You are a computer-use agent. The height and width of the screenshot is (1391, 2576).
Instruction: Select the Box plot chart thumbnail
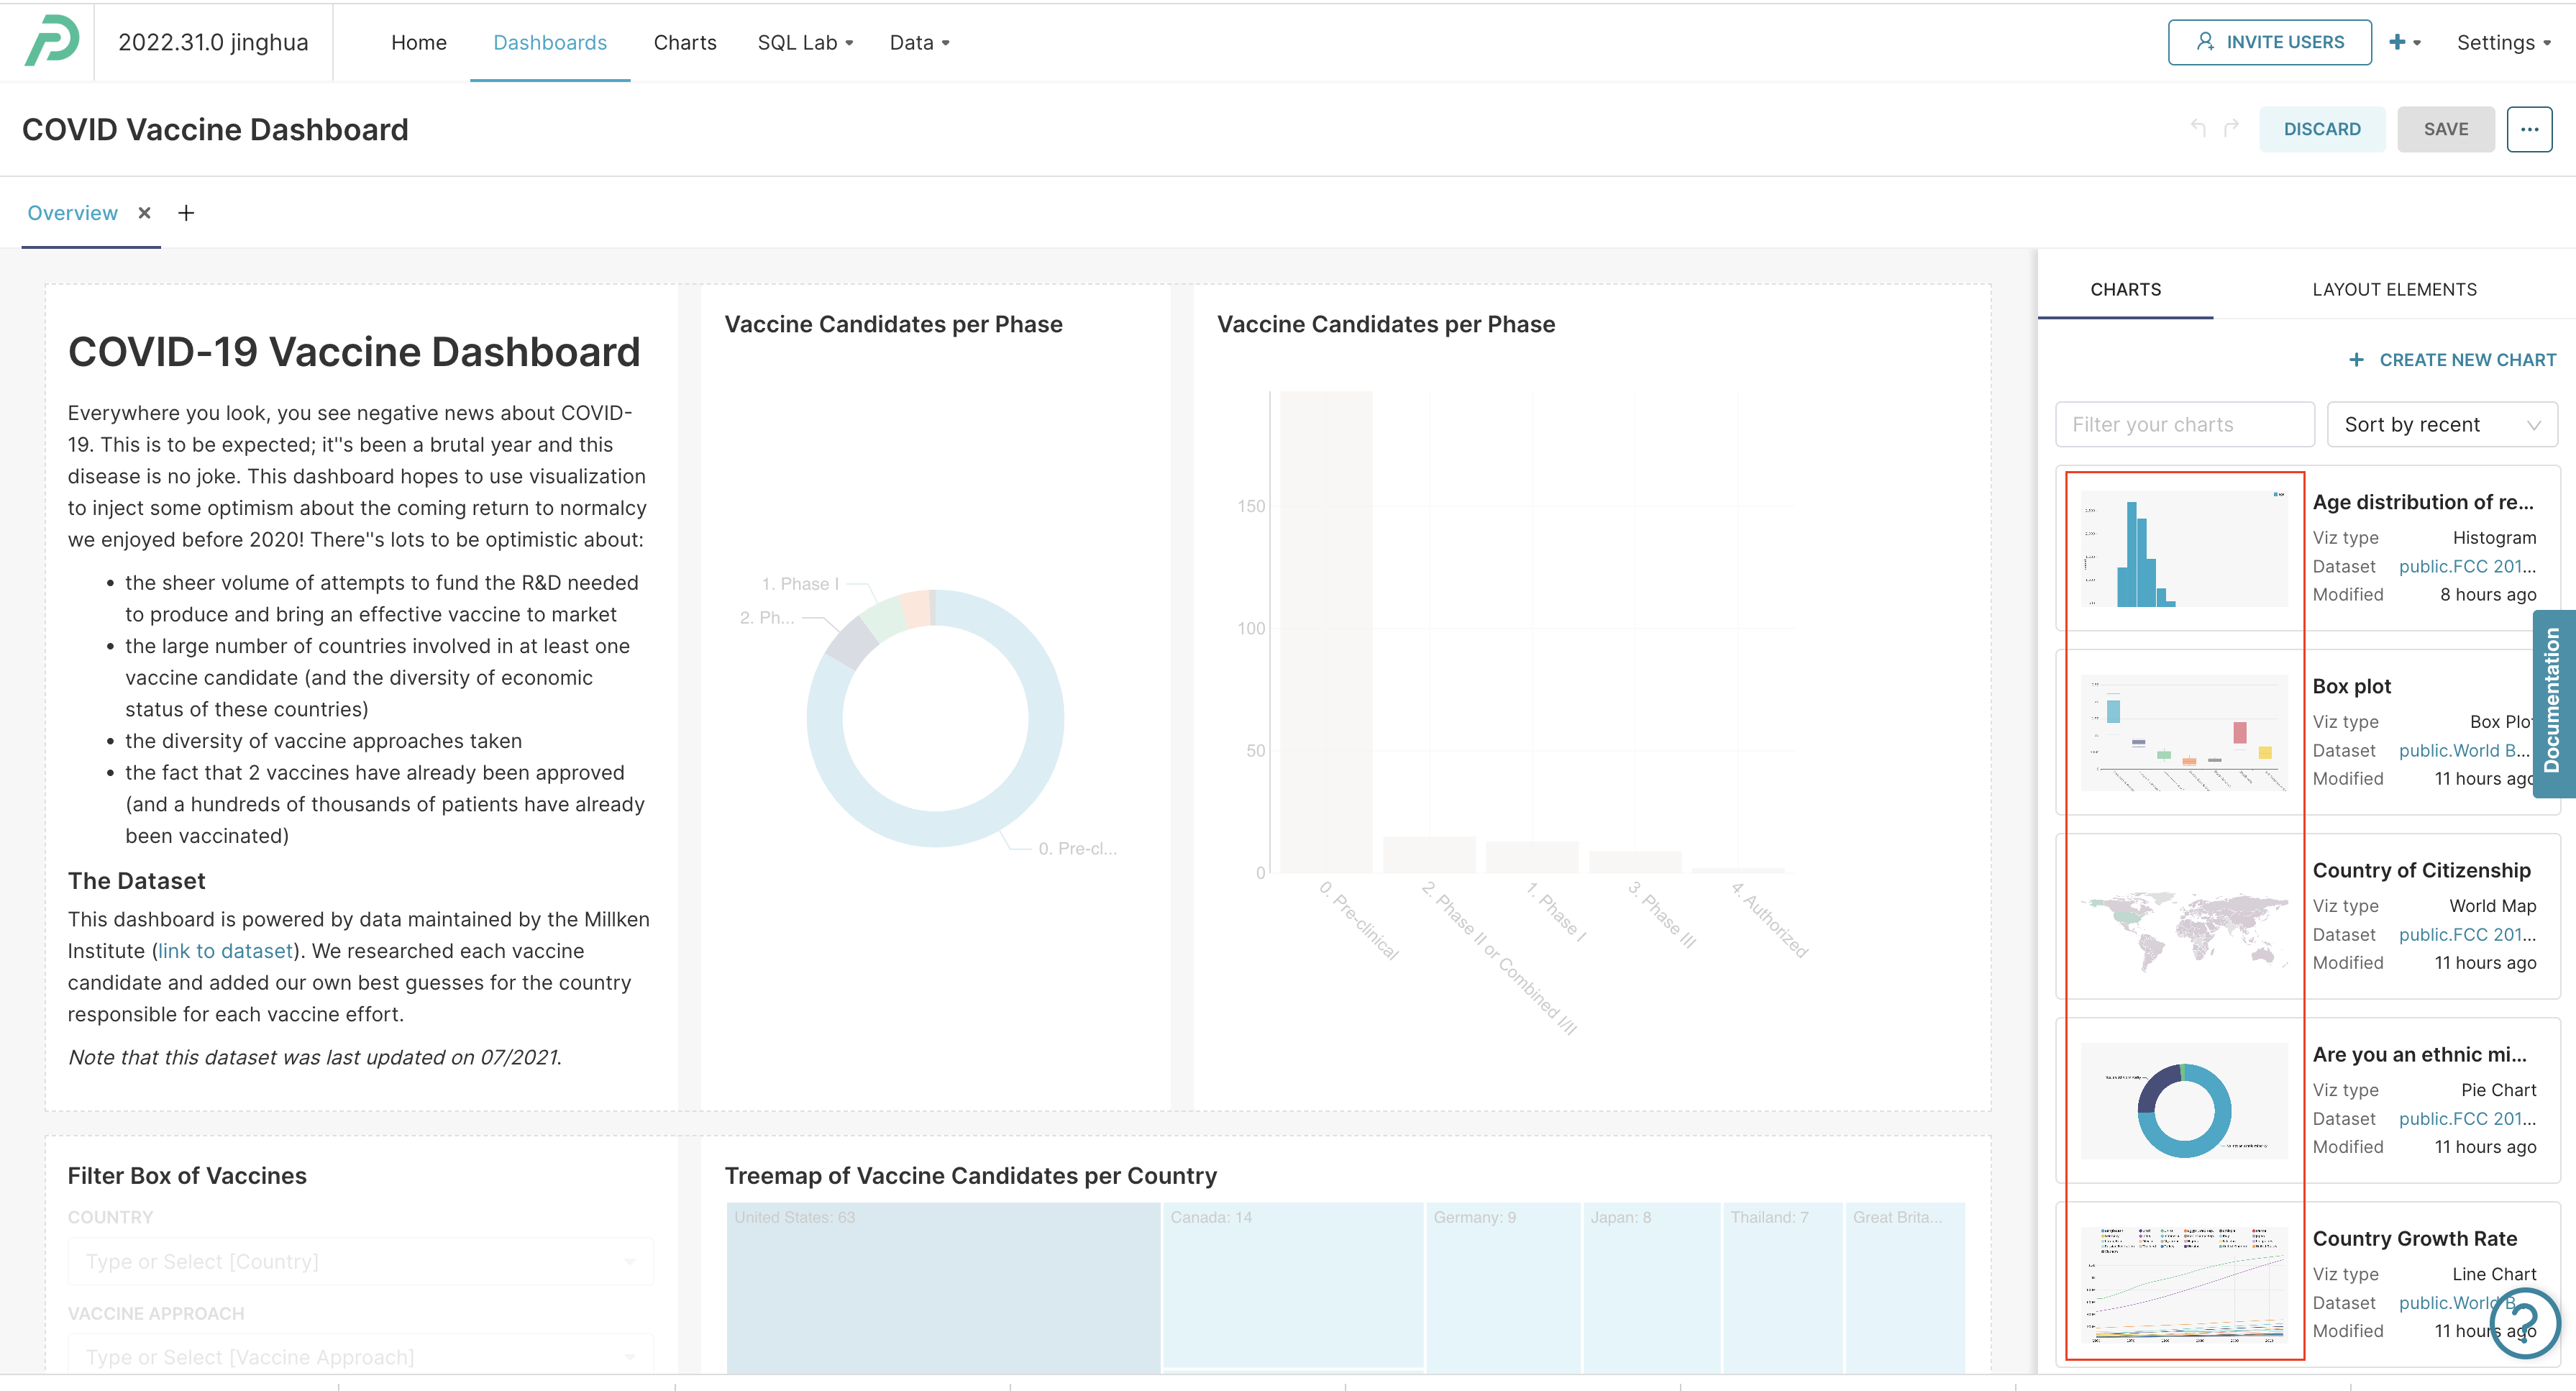[x=2183, y=732]
